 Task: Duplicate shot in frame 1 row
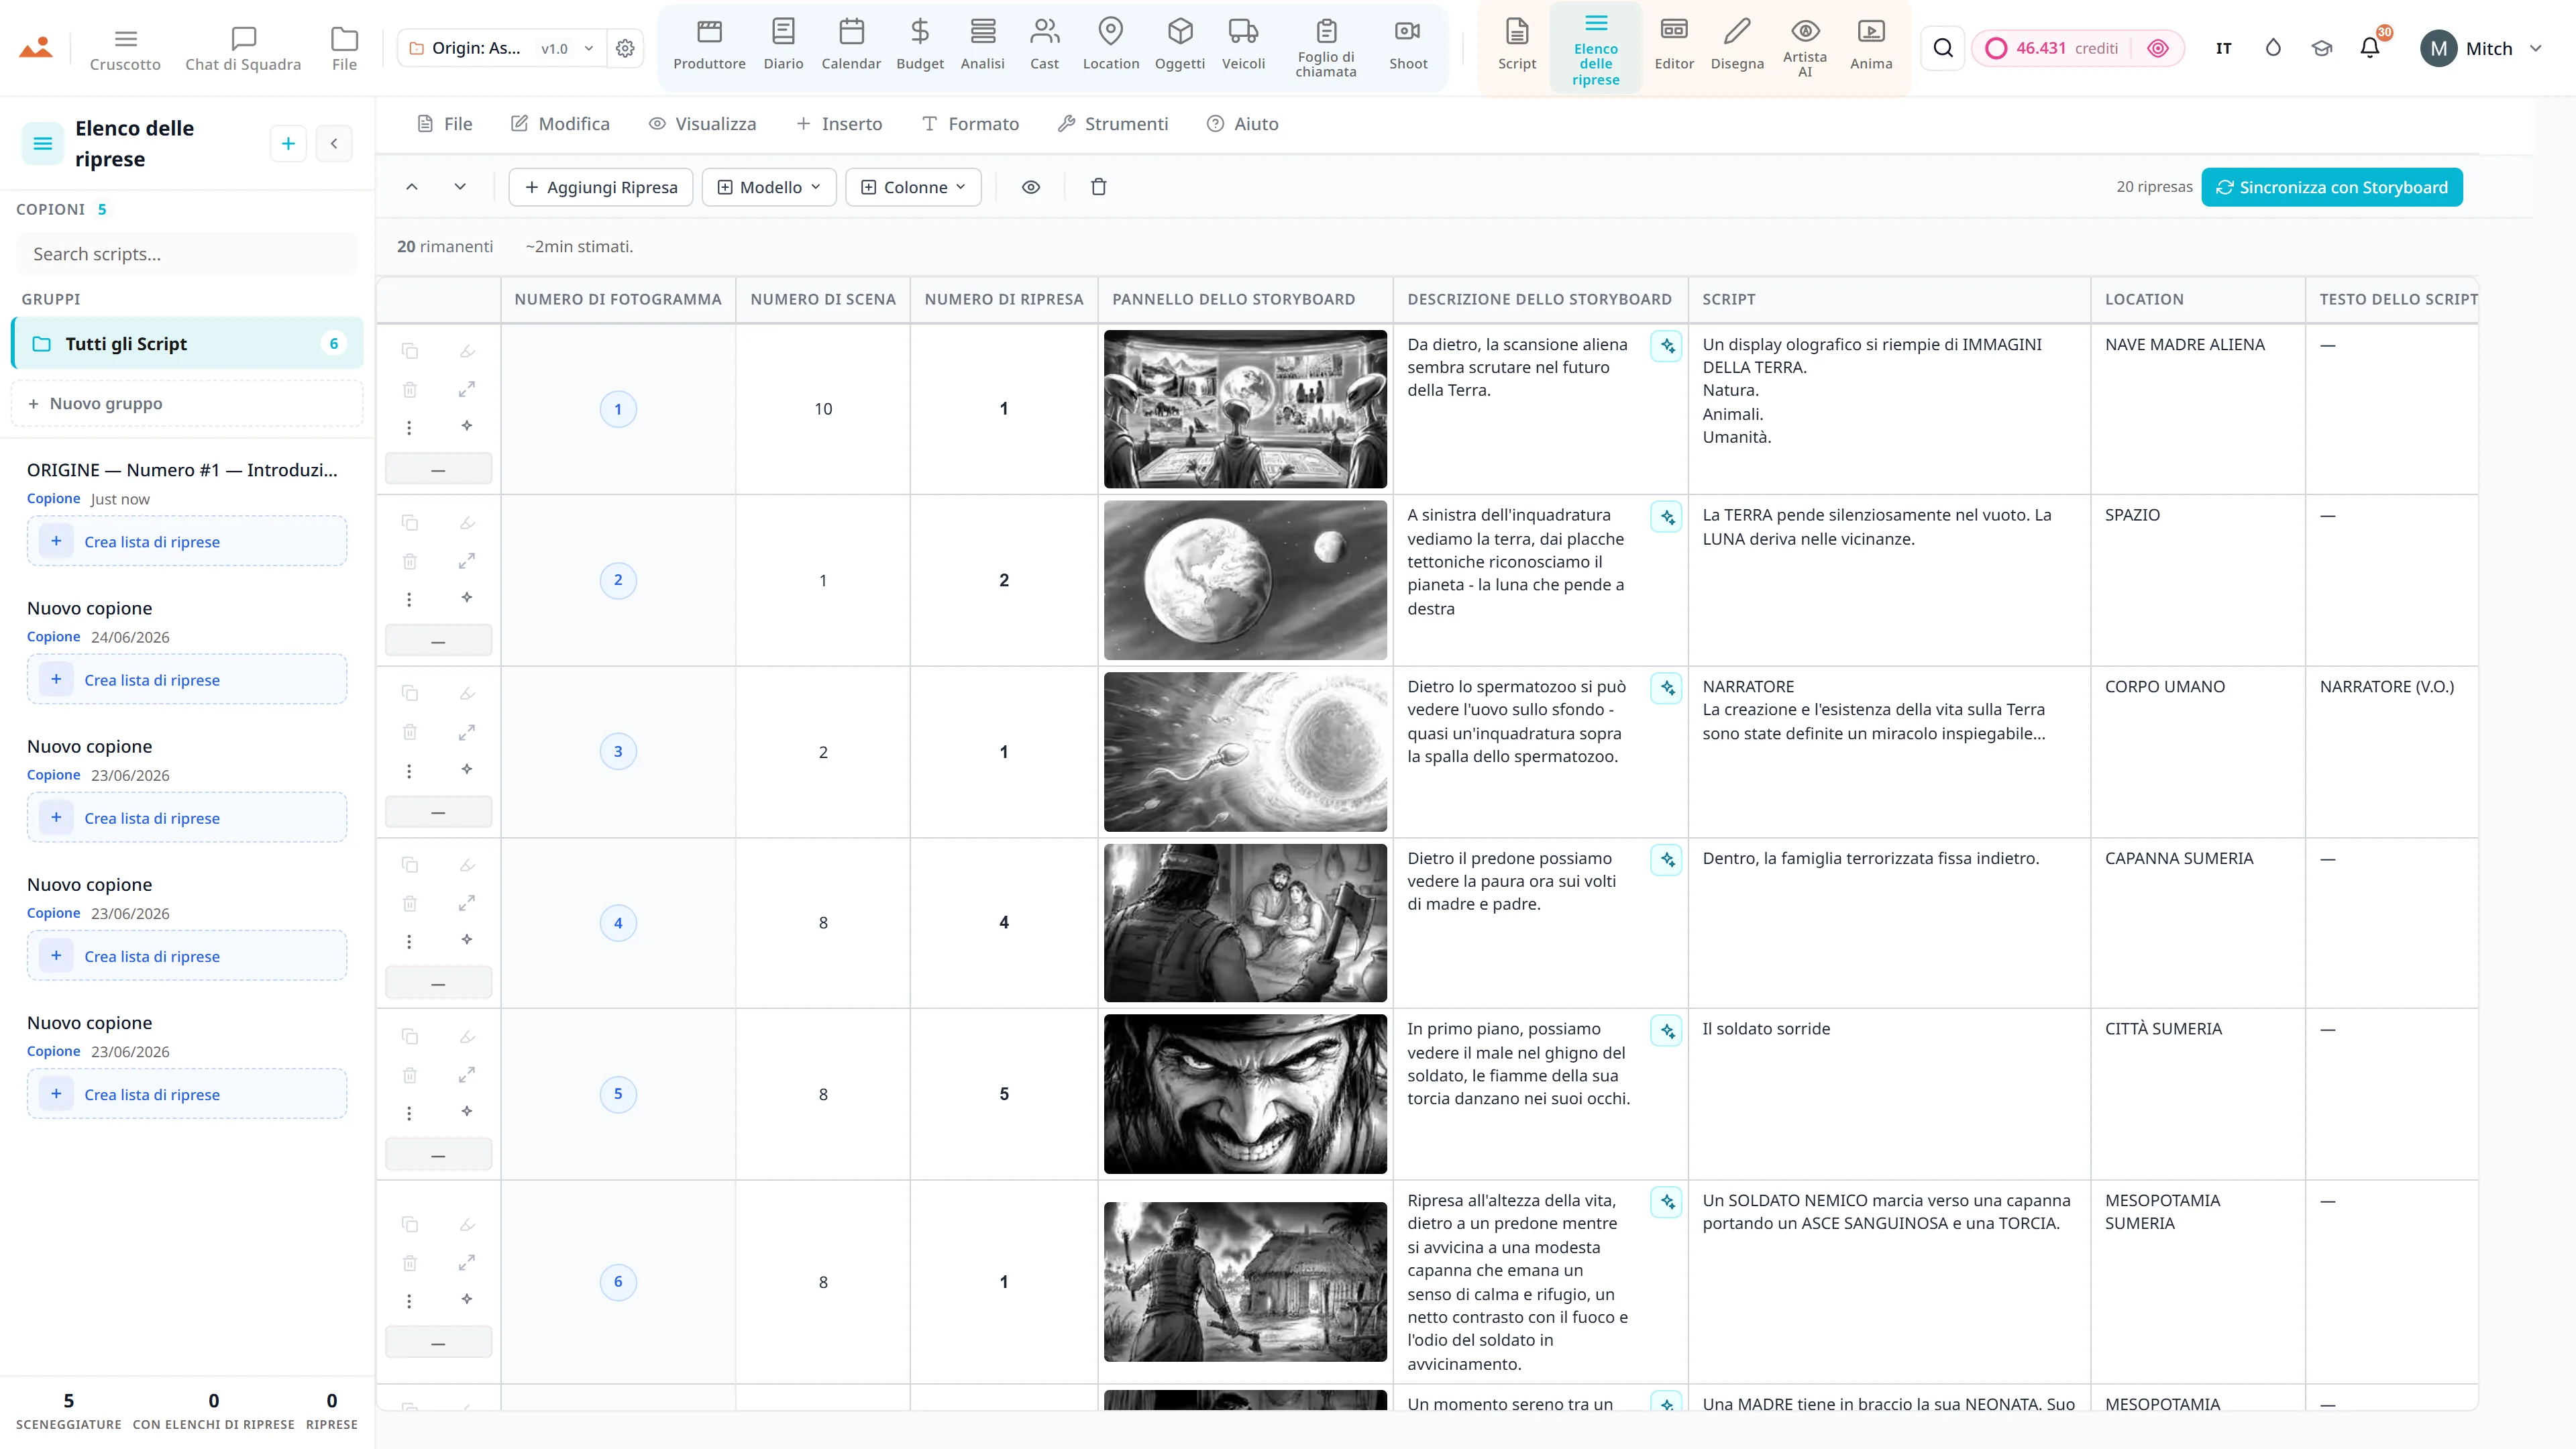point(409,351)
